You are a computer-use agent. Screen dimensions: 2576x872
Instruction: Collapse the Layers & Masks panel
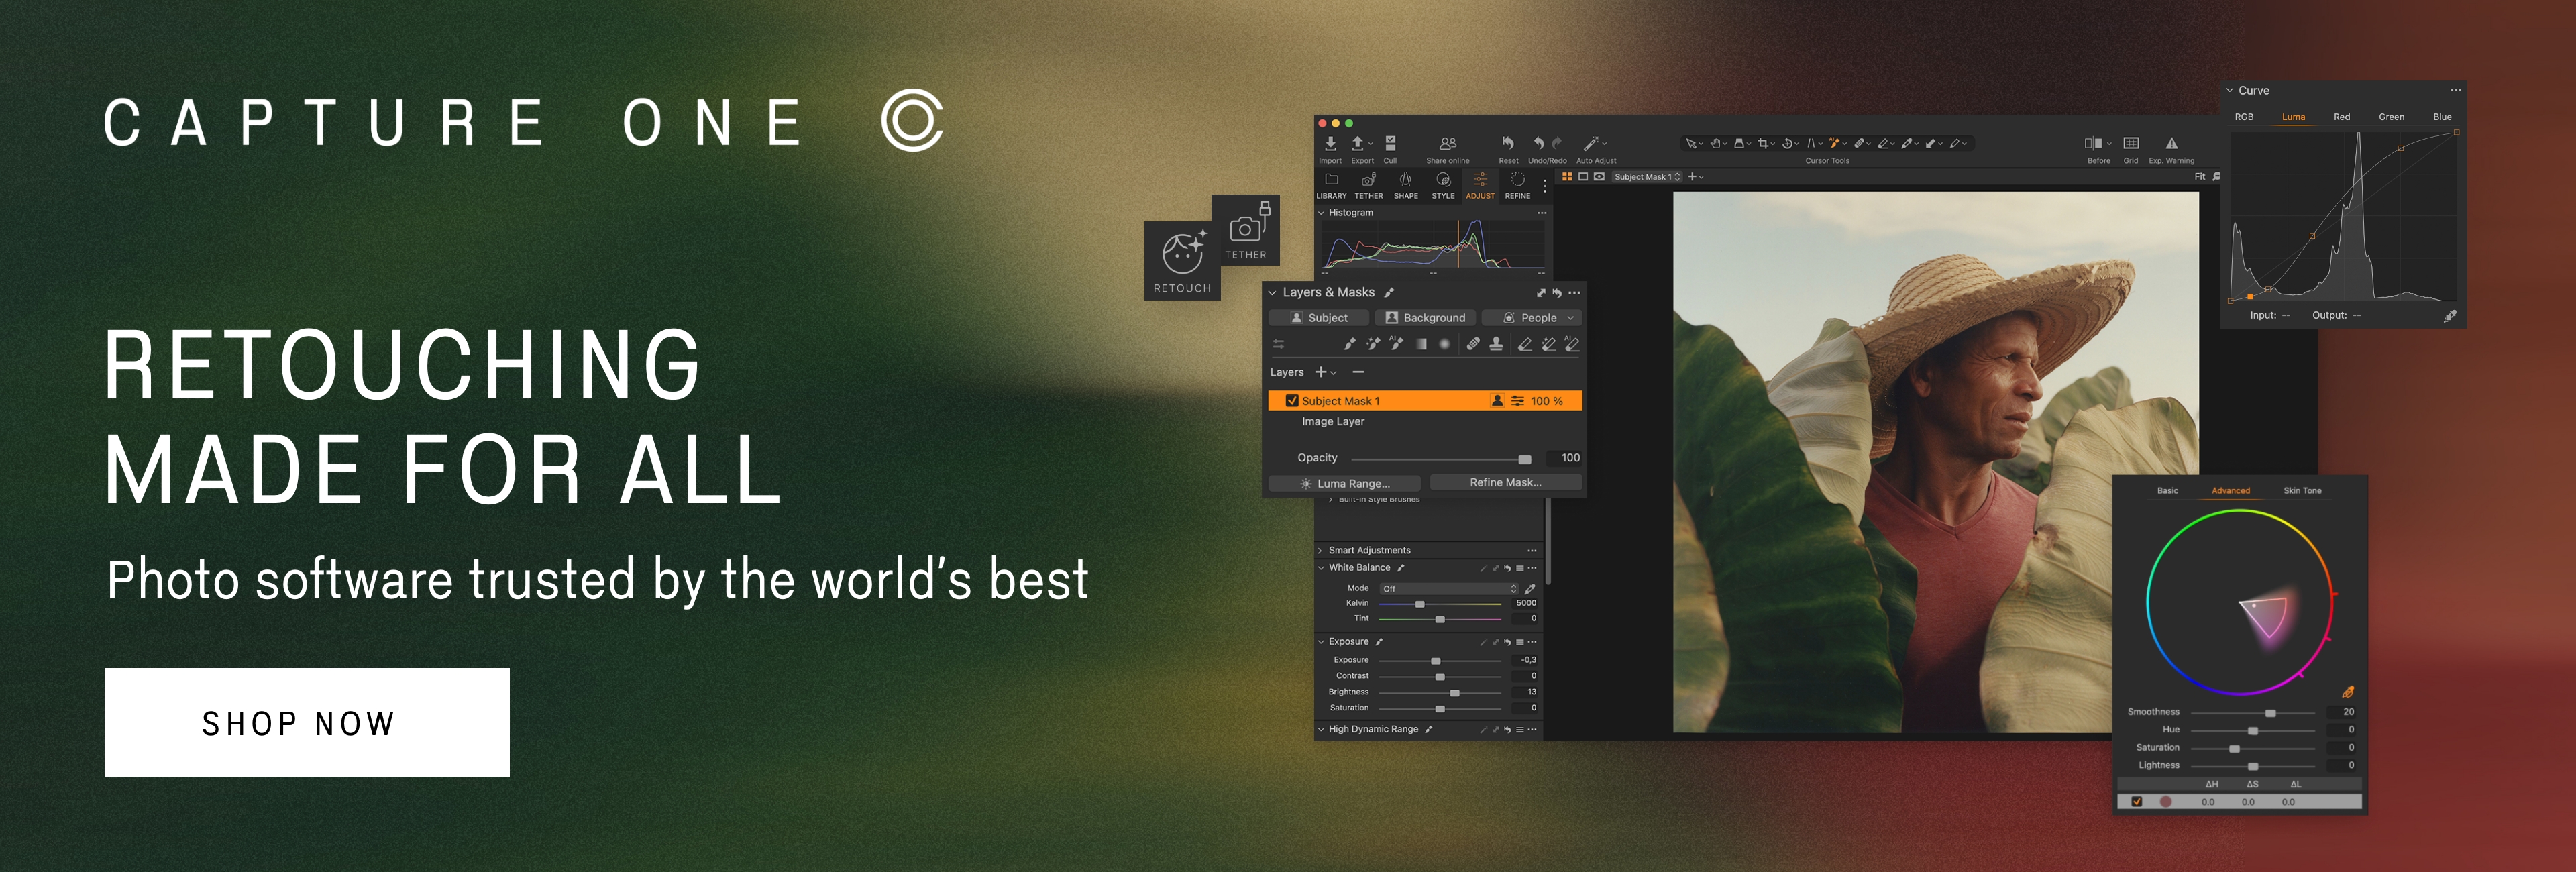point(1272,293)
